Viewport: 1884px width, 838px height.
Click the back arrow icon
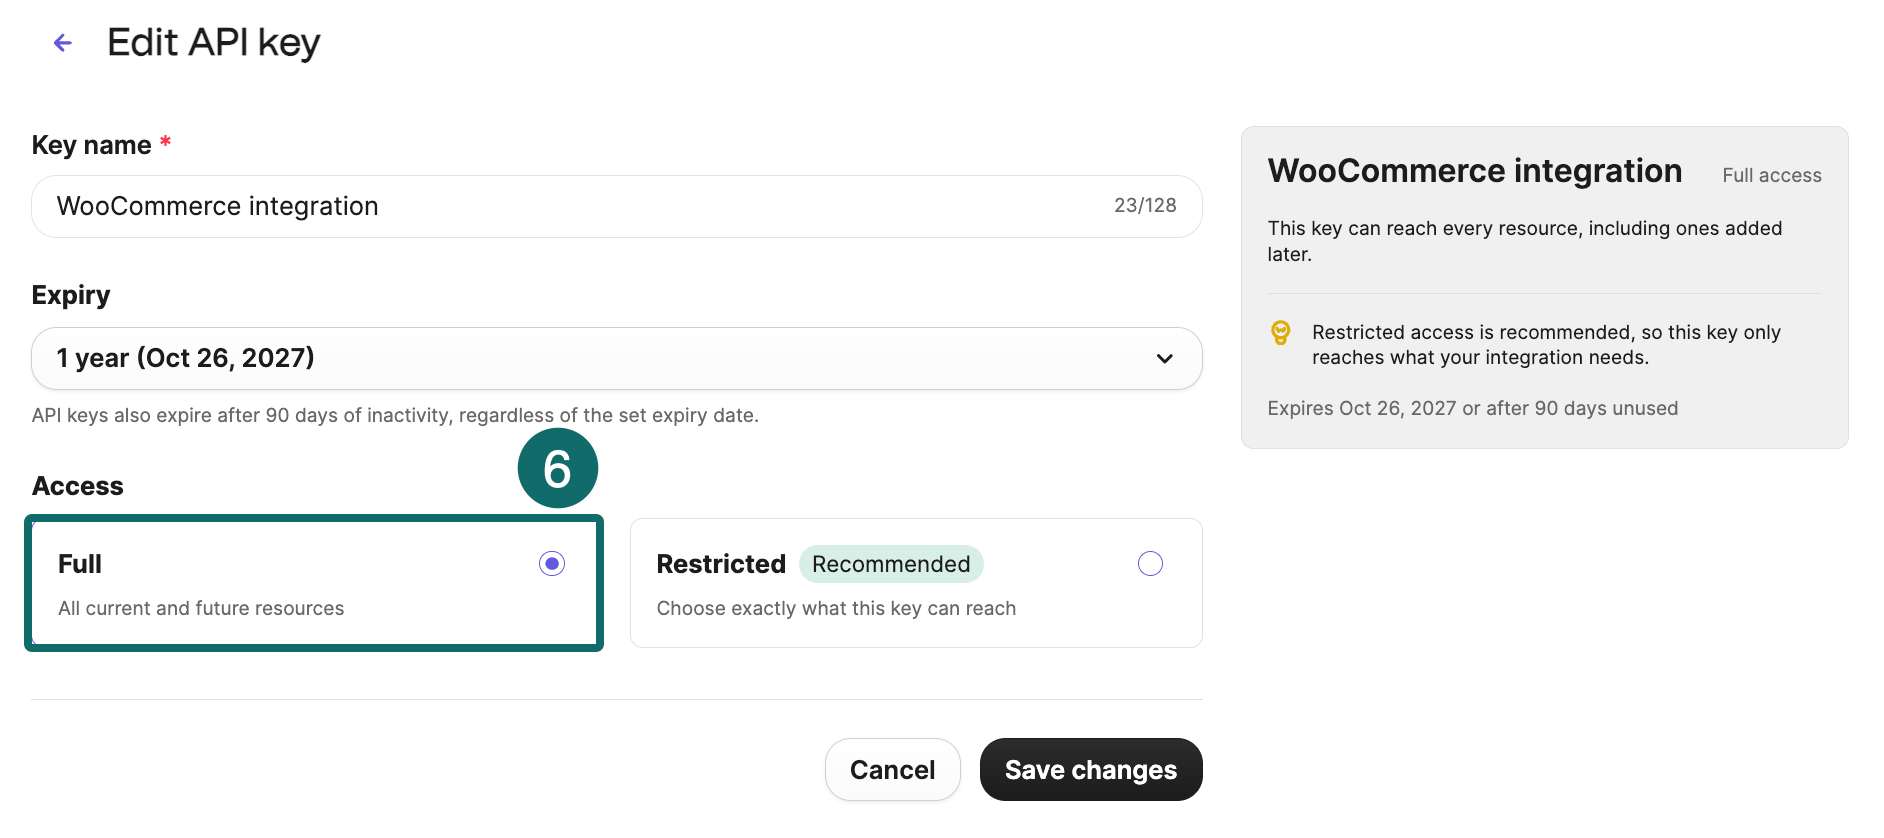tap(63, 43)
